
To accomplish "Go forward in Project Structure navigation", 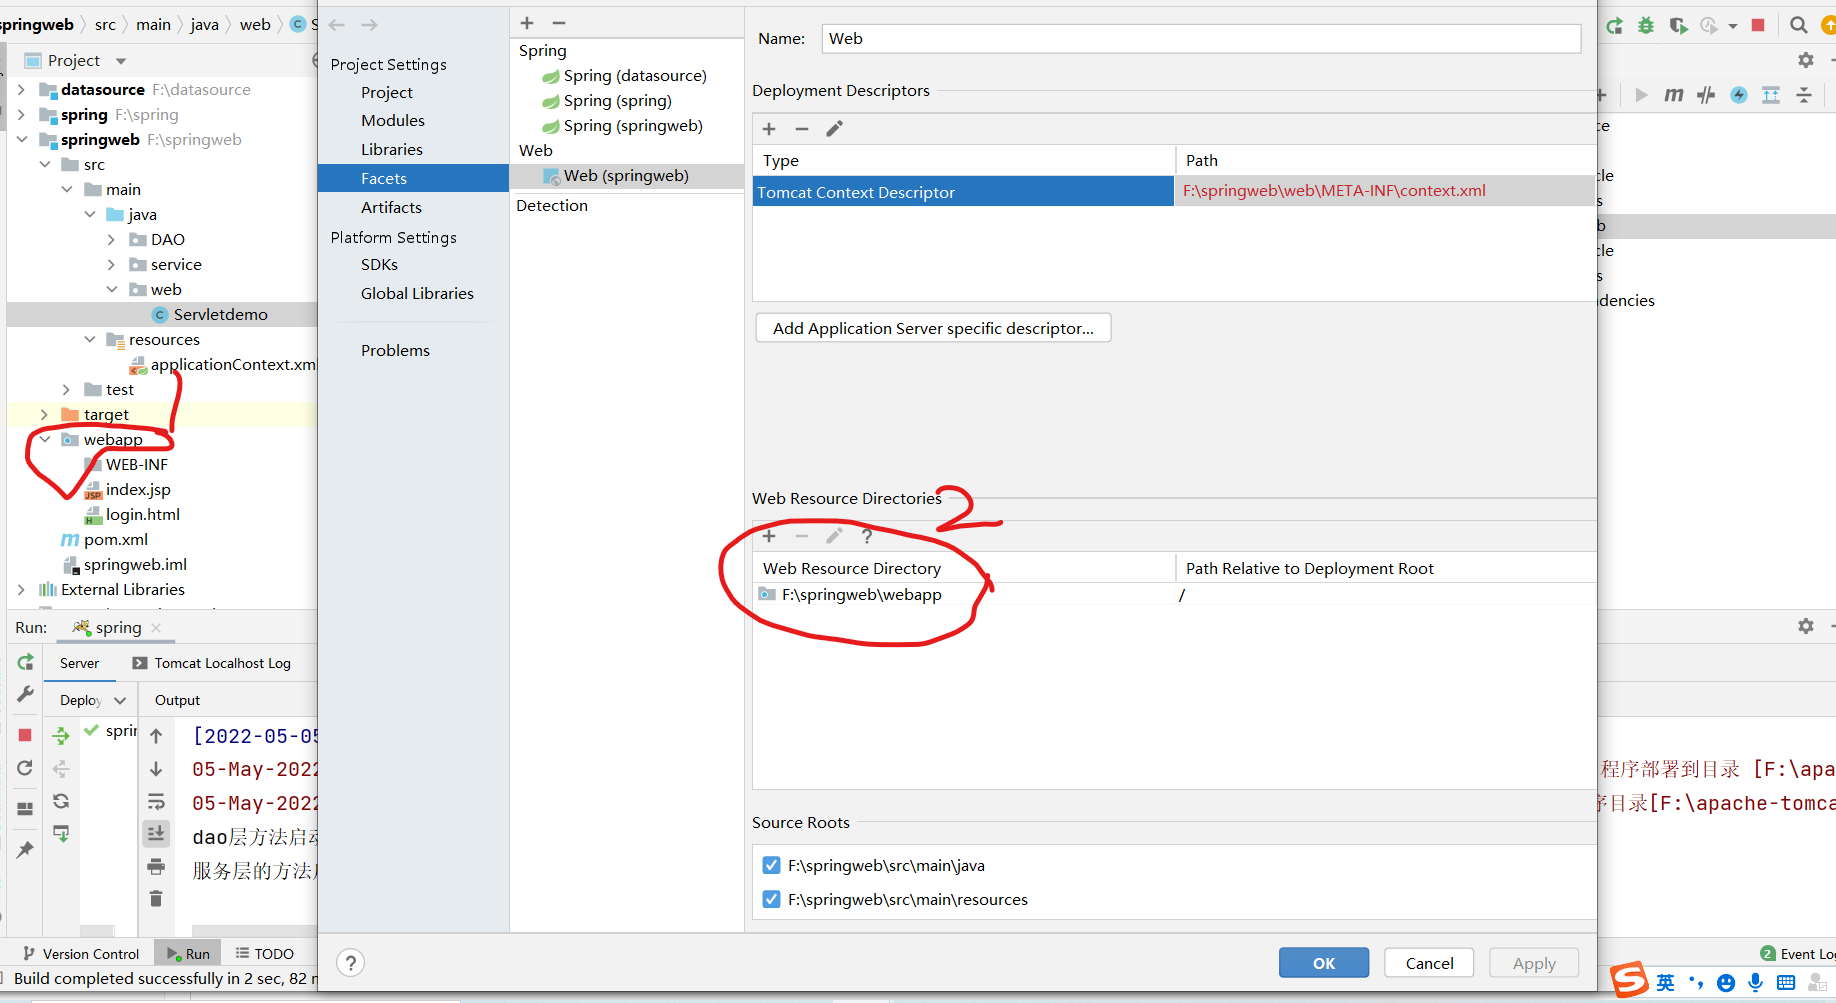I will coord(370,25).
